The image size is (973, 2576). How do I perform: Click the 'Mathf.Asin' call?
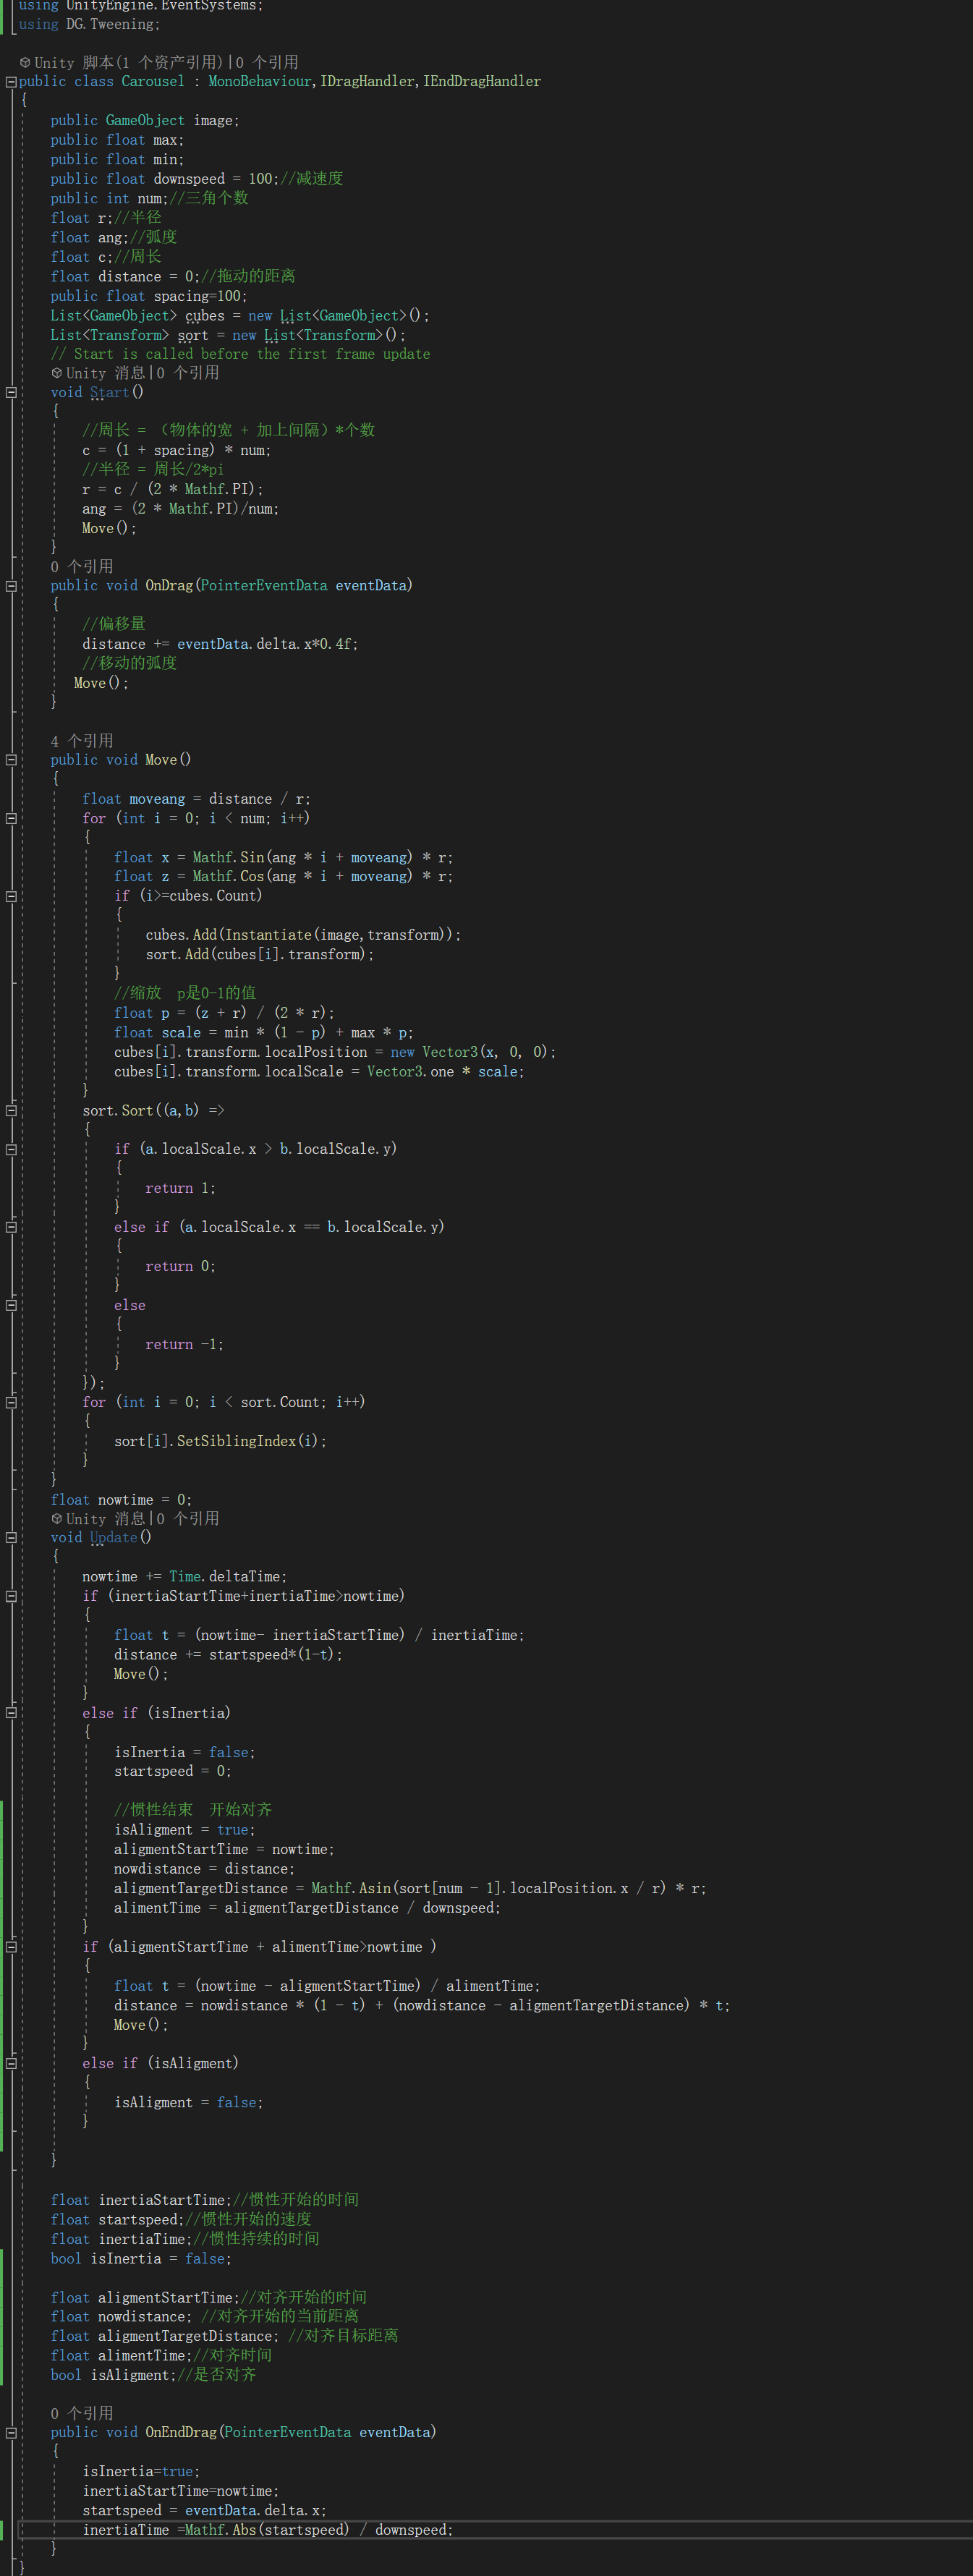point(351,1888)
